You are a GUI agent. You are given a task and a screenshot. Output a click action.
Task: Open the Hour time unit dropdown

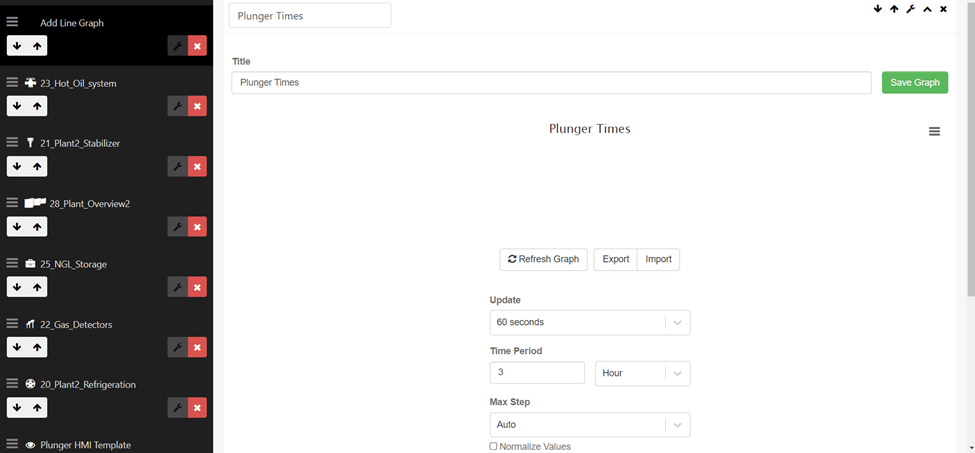(x=642, y=373)
